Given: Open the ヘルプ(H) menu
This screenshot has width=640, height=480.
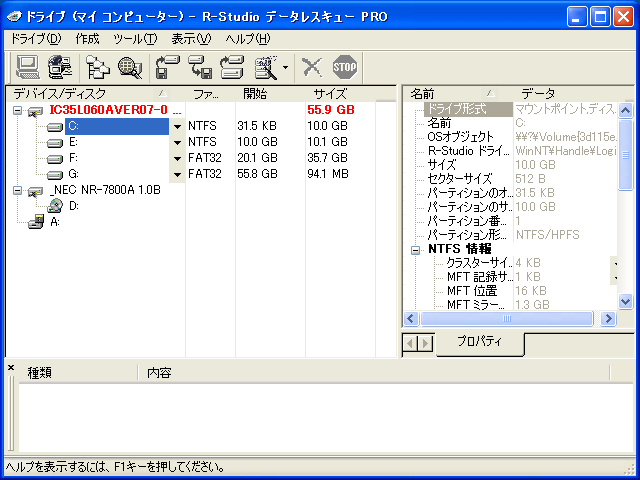Looking at the screenshot, I should (248, 39).
